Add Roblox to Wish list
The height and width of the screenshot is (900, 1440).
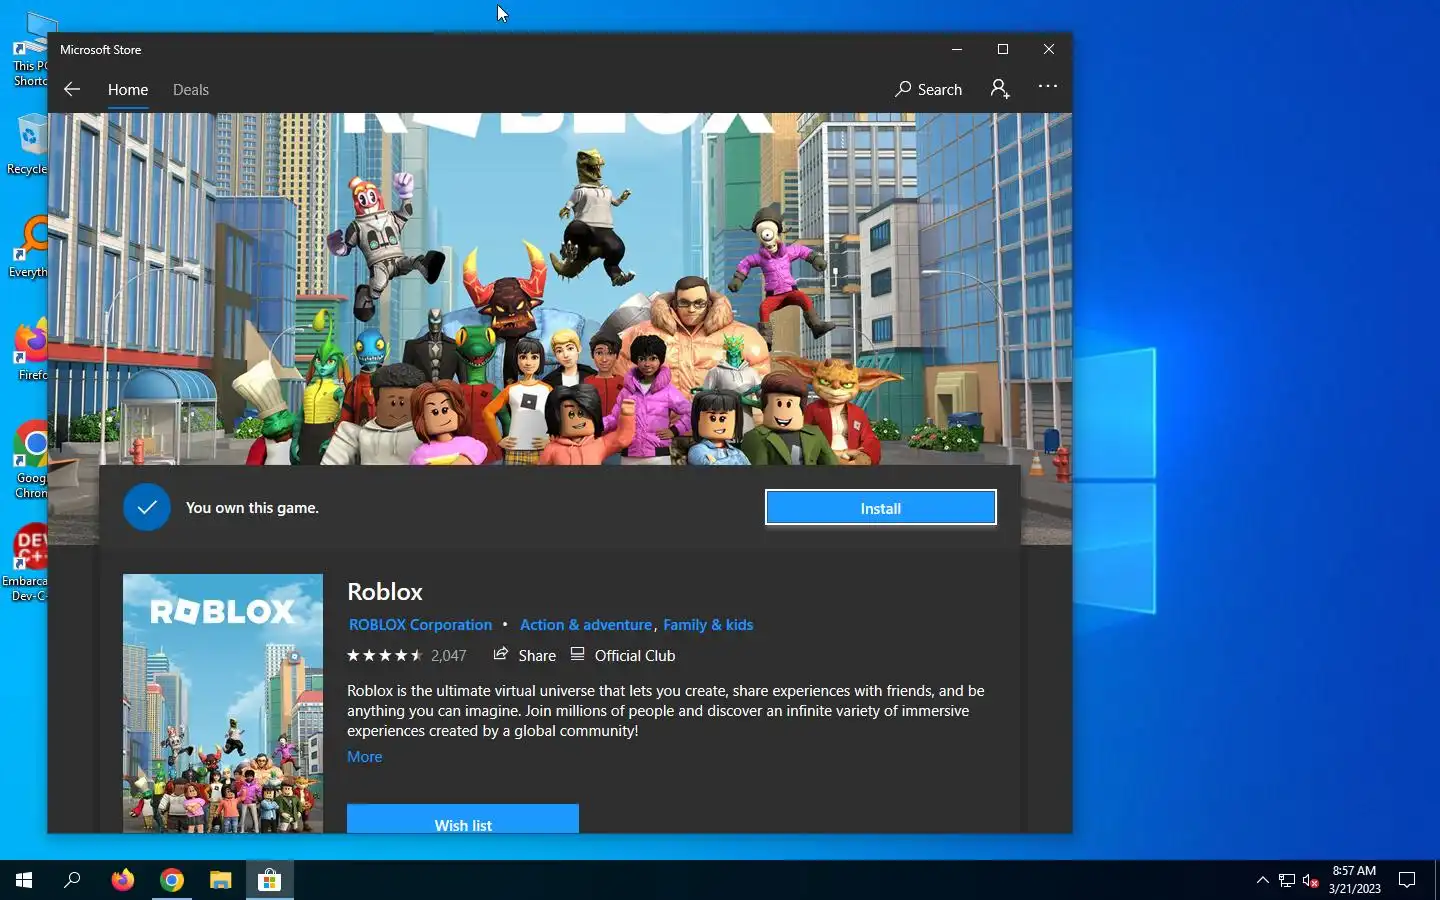(463, 819)
